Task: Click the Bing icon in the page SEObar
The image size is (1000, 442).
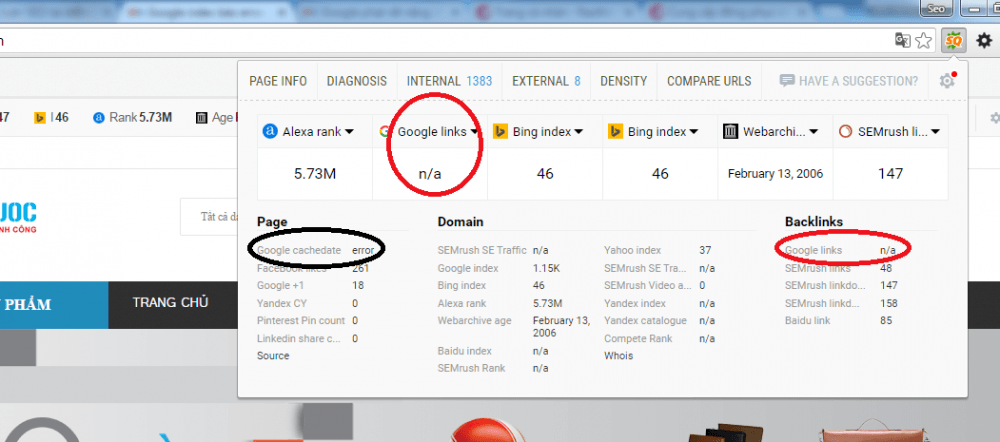Action: tap(40, 117)
